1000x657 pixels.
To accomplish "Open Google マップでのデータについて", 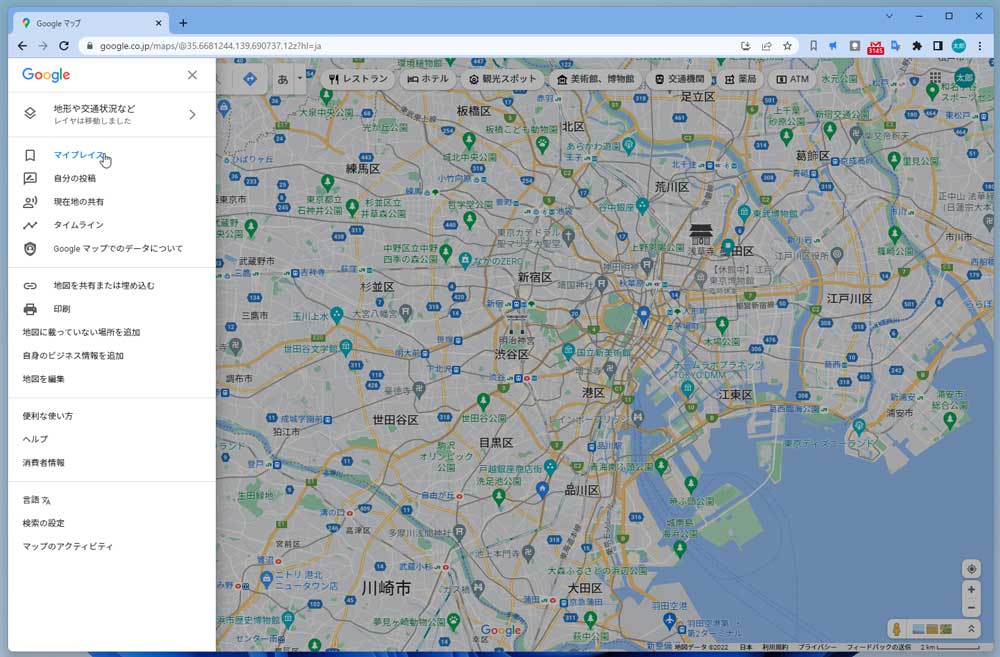I will point(118,249).
